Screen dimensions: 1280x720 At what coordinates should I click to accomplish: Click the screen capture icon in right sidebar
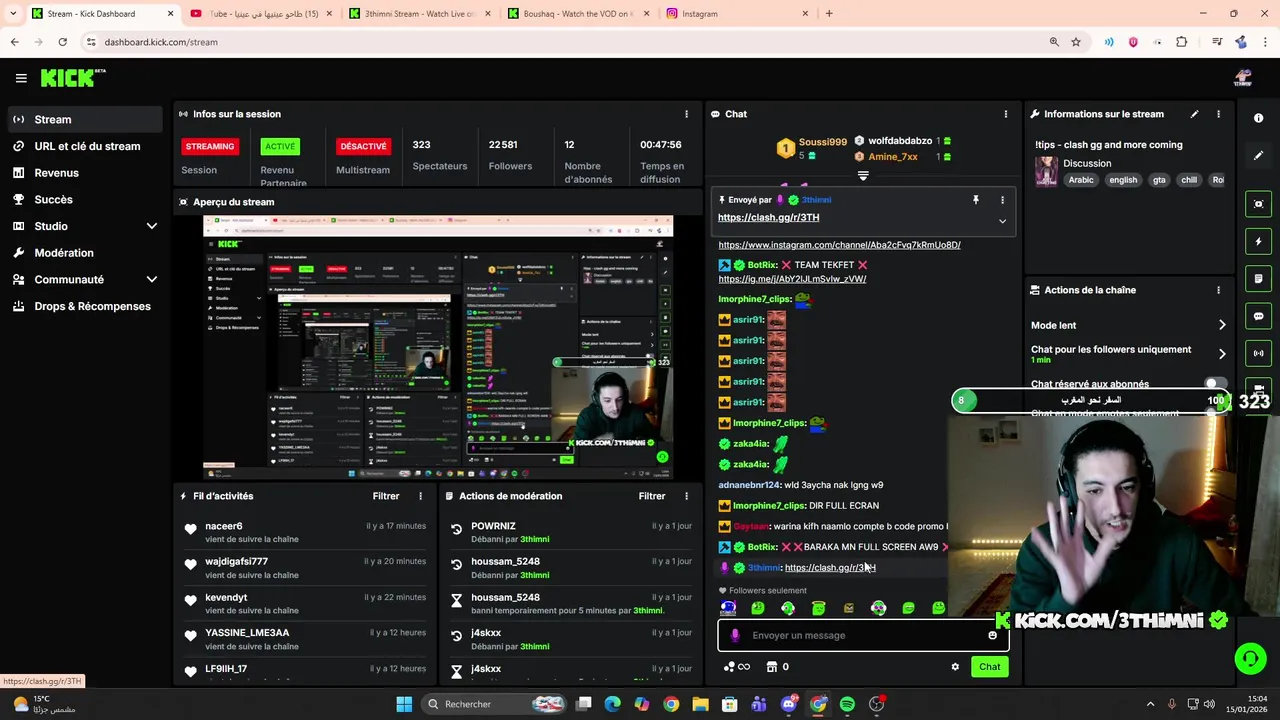(x=1258, y=204)
